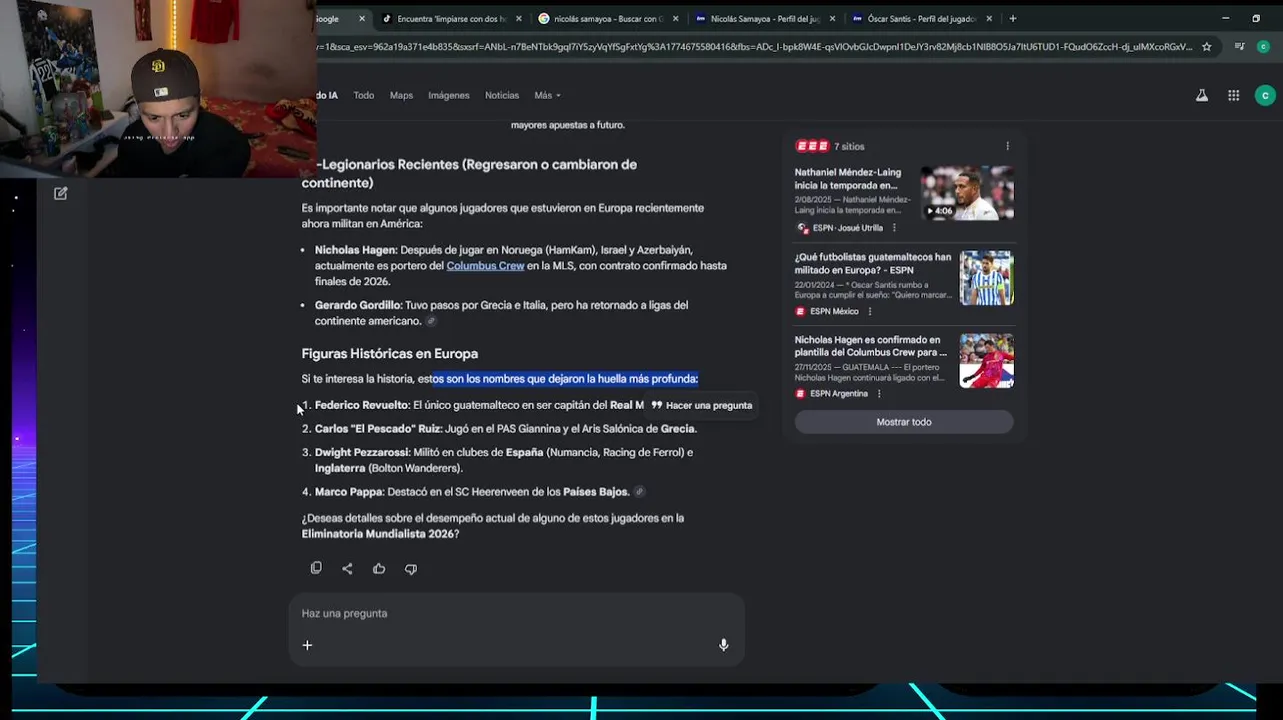Share the AI answer
1283x720 pixels.
[x=347, y=568]
